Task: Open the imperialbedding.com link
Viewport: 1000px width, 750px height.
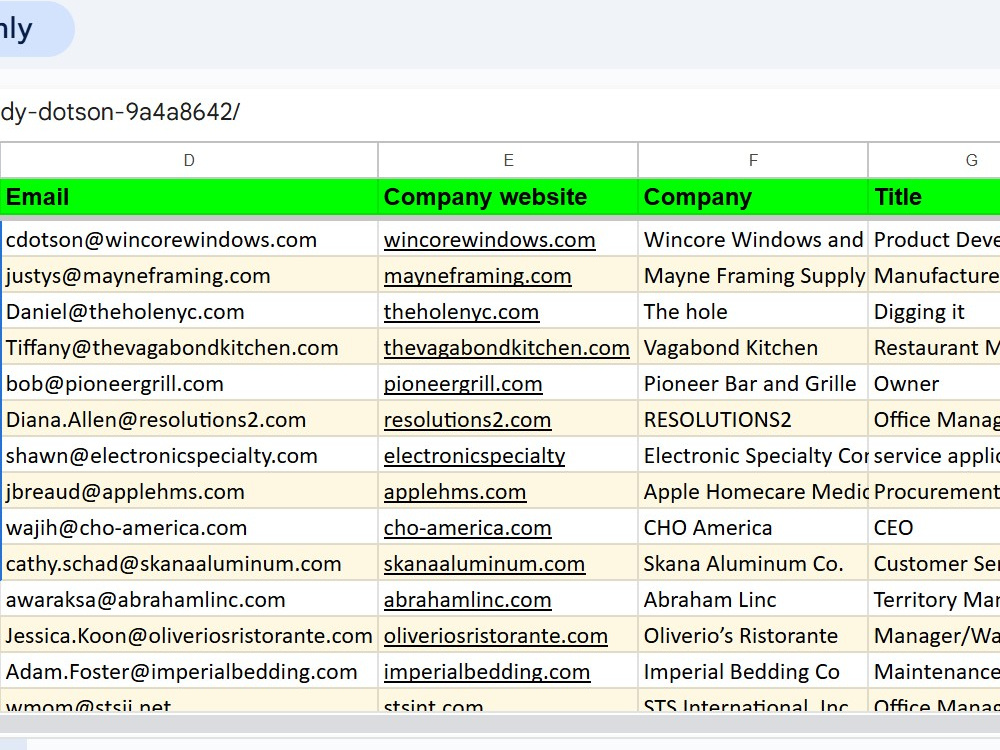Action: point(487,672)
